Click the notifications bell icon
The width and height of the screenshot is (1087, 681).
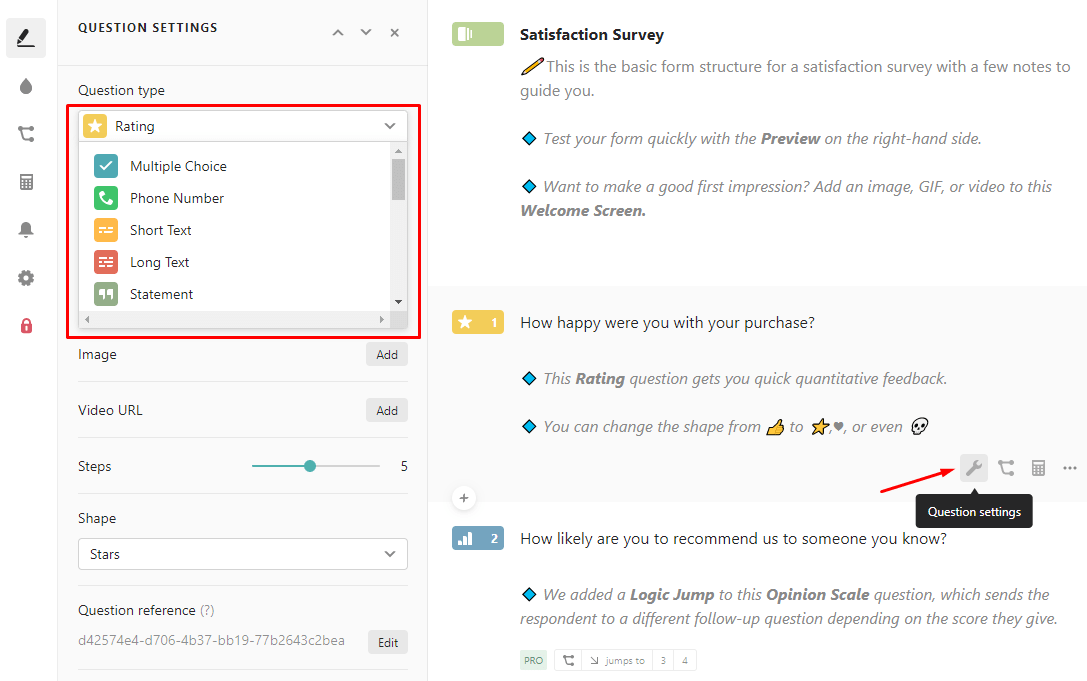point(25,229)
